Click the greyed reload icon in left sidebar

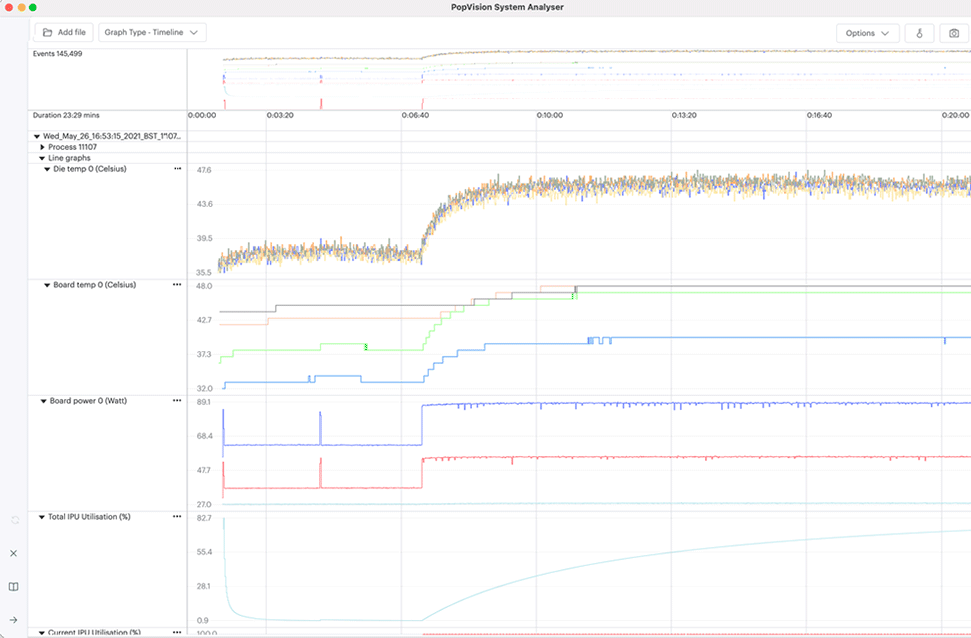[15, 520]
